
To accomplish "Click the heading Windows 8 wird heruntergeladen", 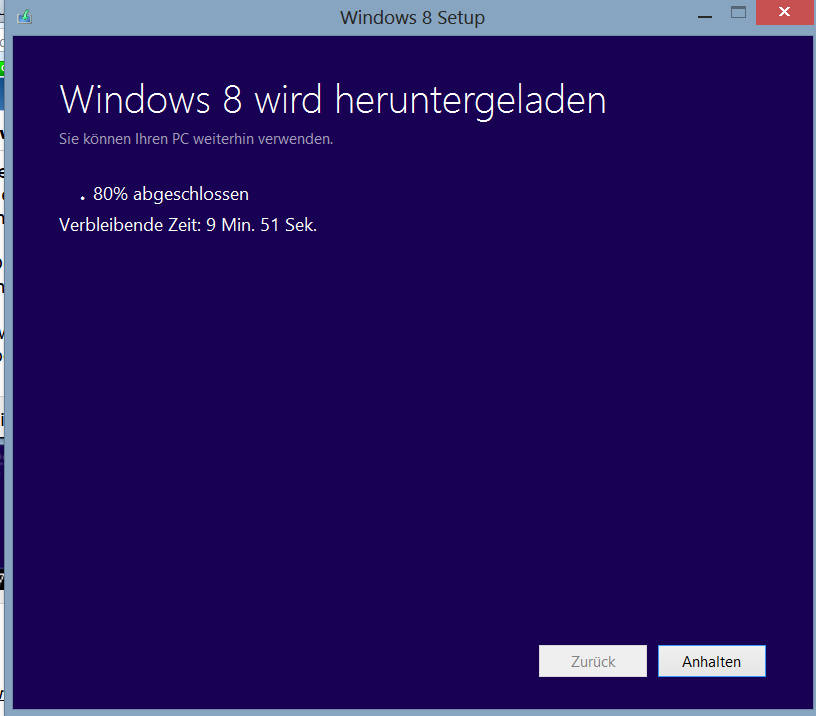I will pyautogui.click(x=333, y=100).
